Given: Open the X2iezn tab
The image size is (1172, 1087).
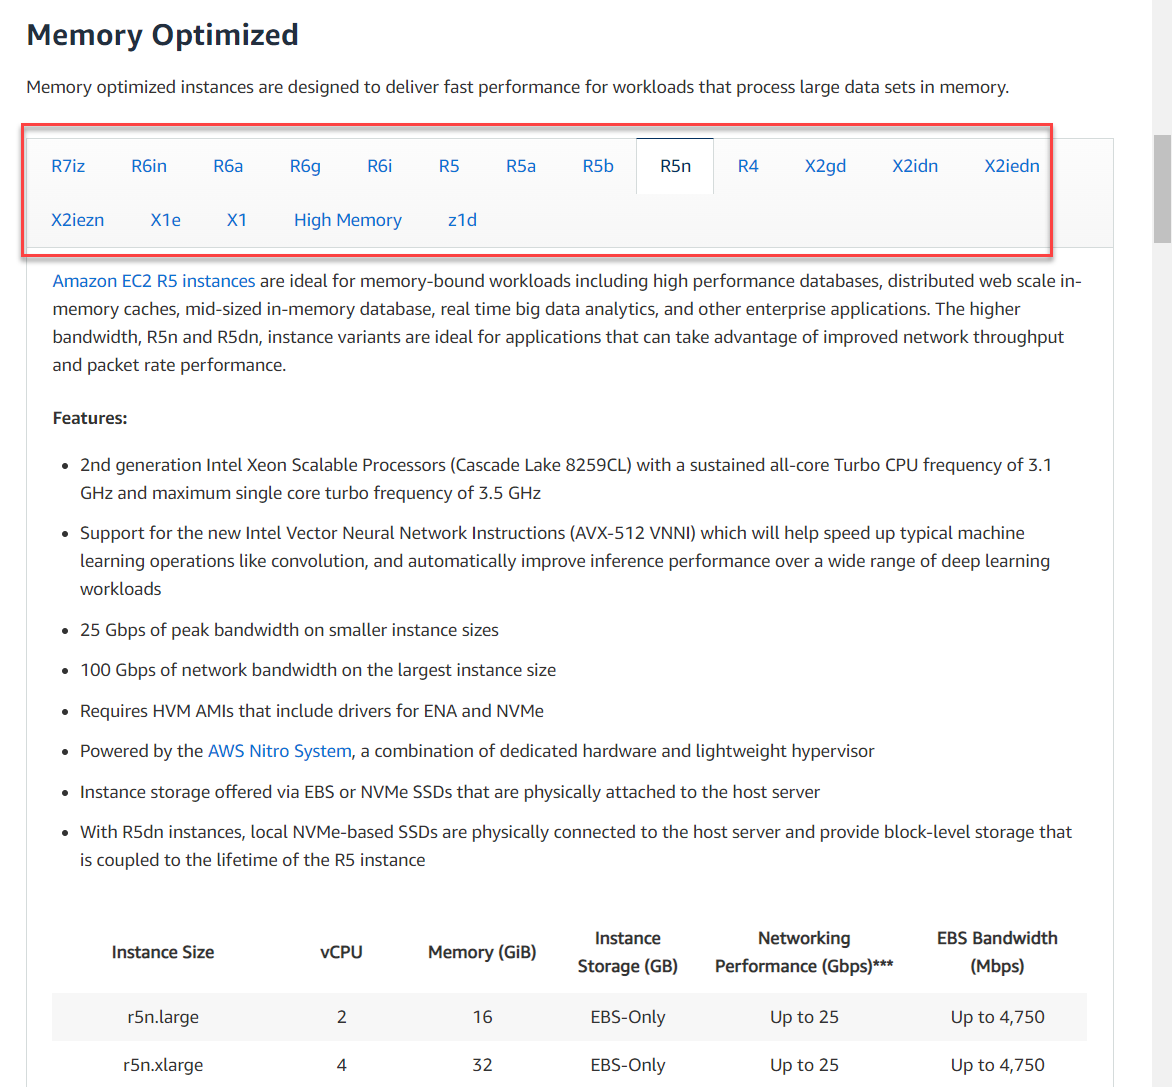Looking at the screenshot, I should coord(78,220).
